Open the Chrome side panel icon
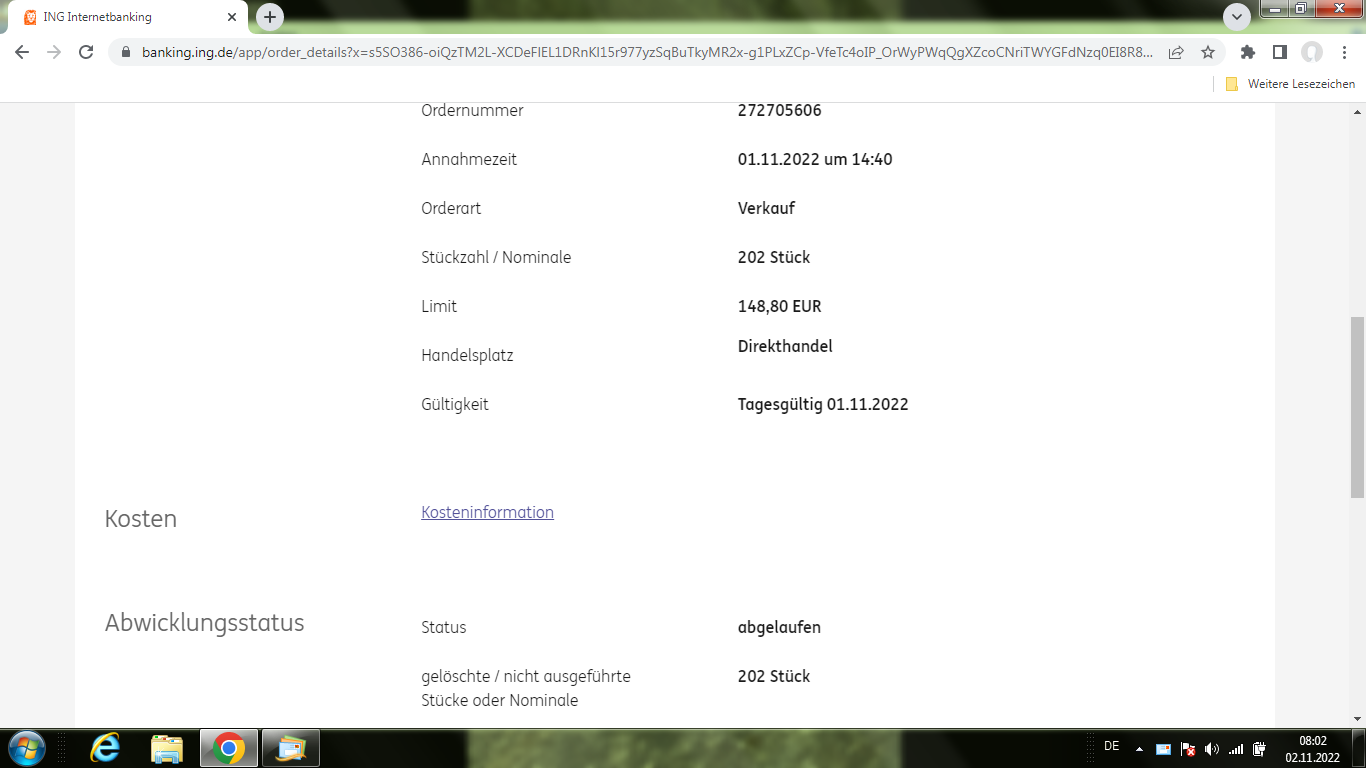 (1280, 52)
